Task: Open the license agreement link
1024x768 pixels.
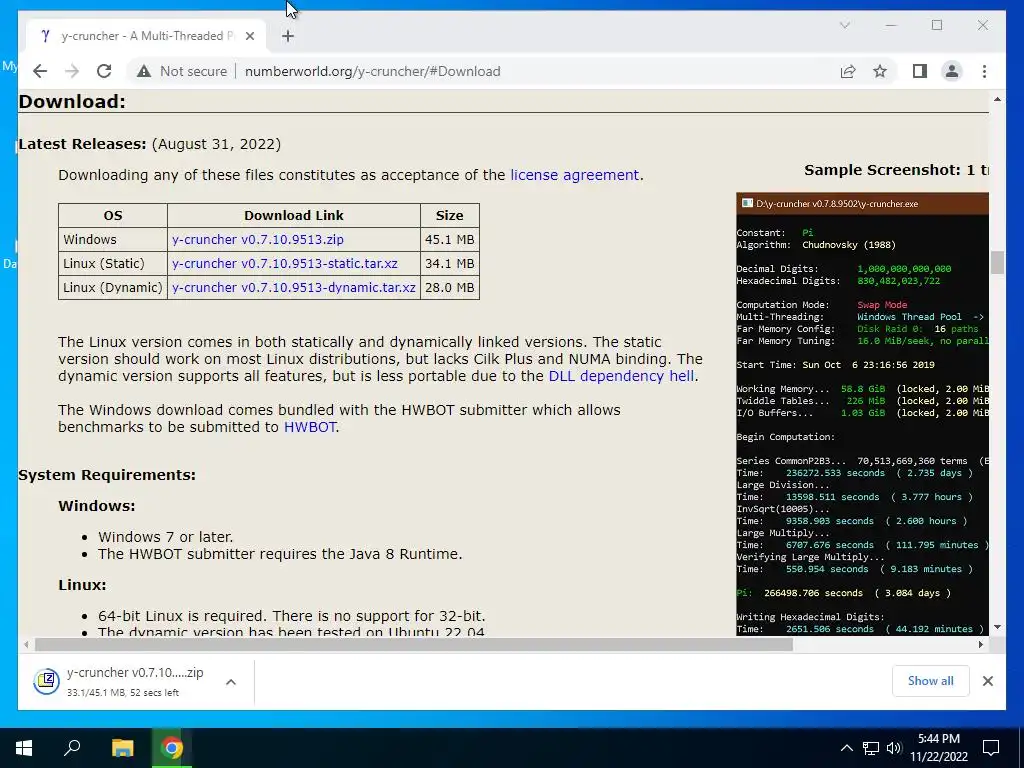Action: [x=575, y=175]
